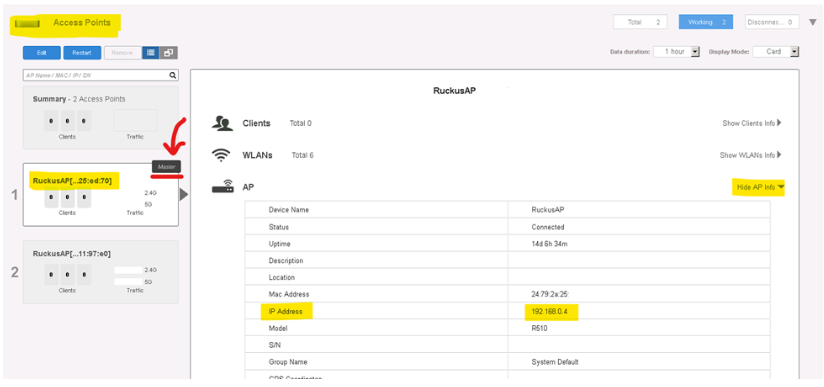Screen dimensions: 824x387
Task: Select the RuckusAP[...25:ed:70] card
Action: tap(100, 195)
